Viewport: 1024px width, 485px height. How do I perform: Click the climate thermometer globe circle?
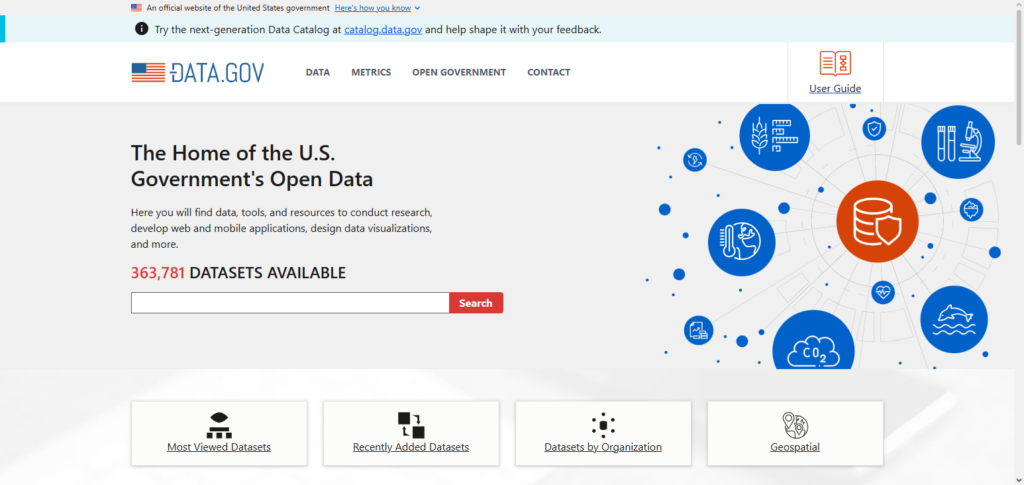[x=741, y=242]
